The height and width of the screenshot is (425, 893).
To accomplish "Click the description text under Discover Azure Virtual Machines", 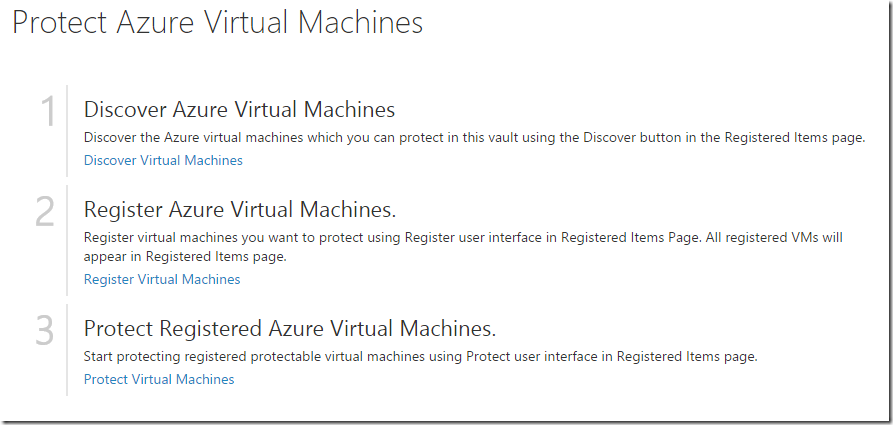I will (474, 138).
